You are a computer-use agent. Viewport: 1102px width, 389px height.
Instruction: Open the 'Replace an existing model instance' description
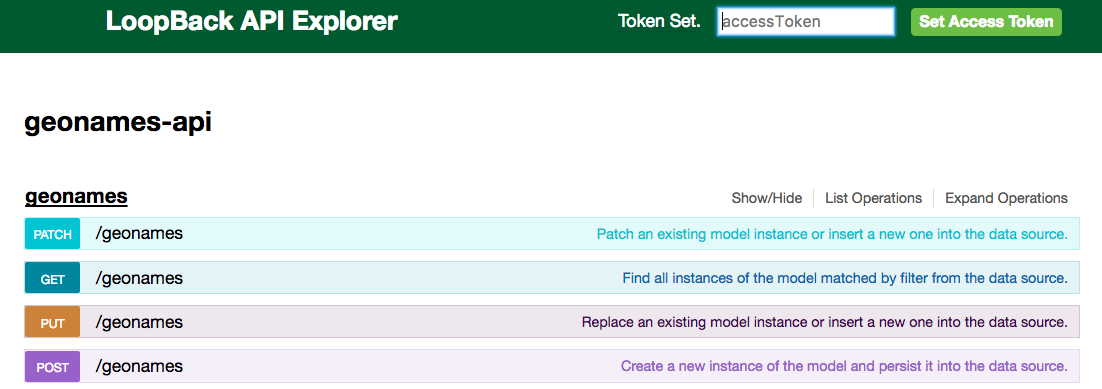point(825,323)
